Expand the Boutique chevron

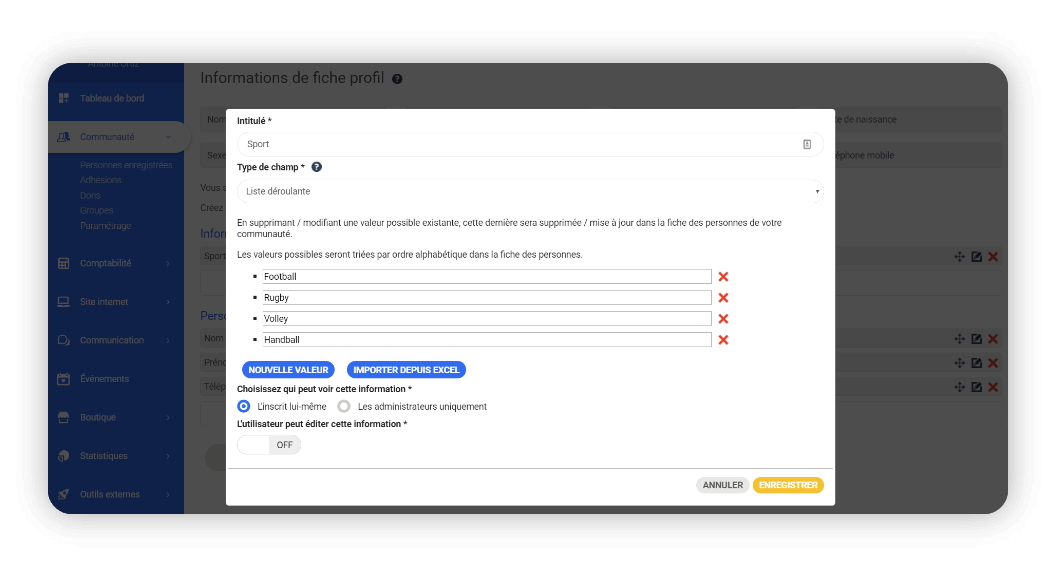coord(168,418)
